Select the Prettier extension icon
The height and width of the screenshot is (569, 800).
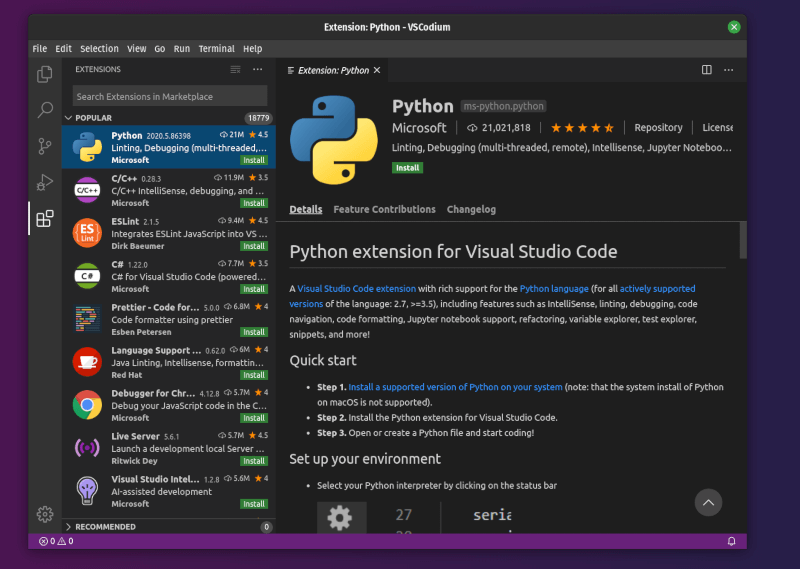coord(87,319)
